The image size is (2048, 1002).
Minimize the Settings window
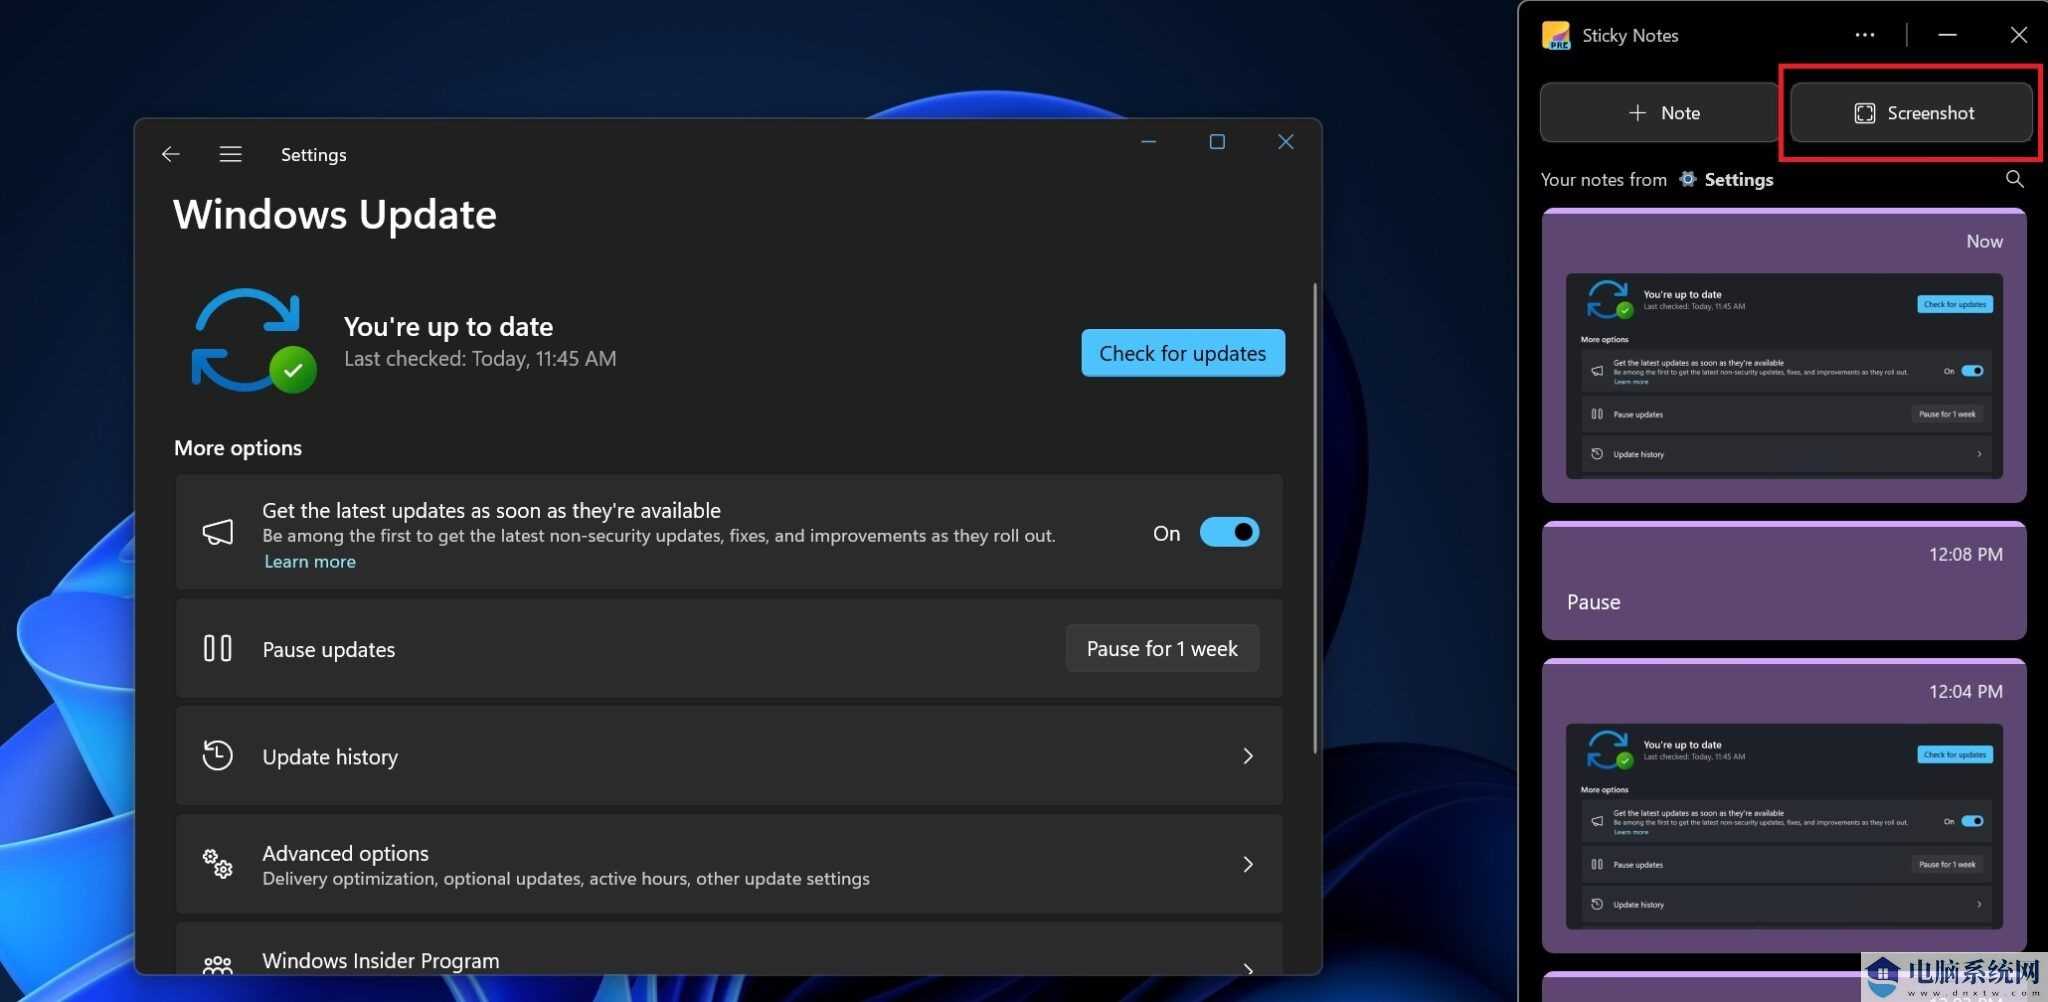[x=1149, y=142]
